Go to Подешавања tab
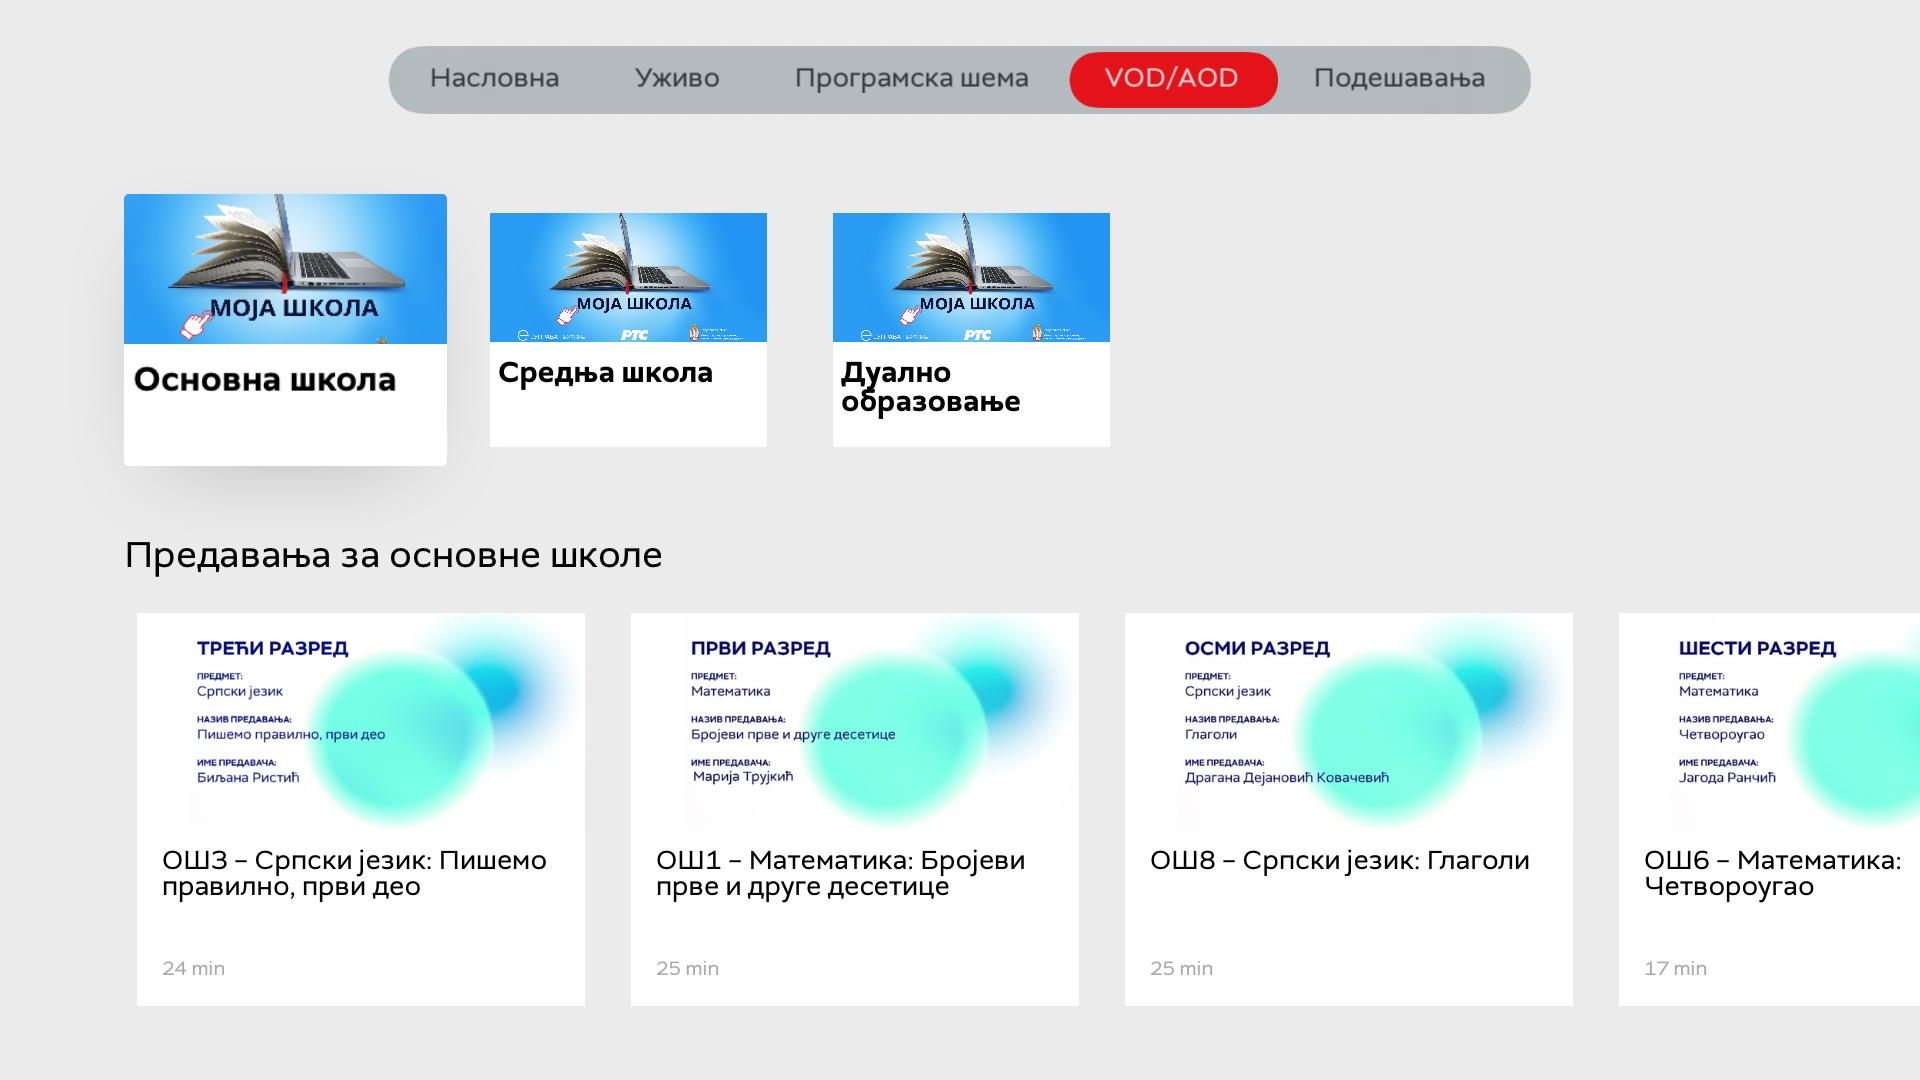 (x=1399, y=79)
